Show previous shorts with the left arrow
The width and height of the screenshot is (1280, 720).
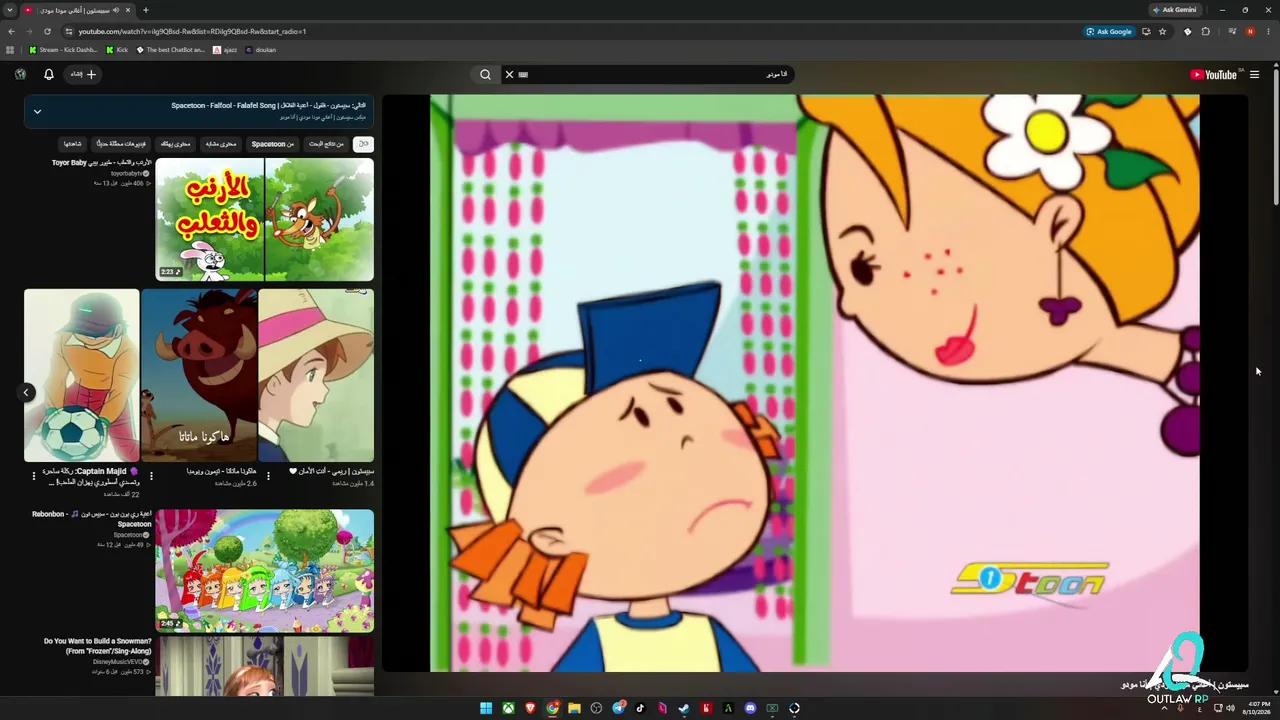click(x=27, y=392)
